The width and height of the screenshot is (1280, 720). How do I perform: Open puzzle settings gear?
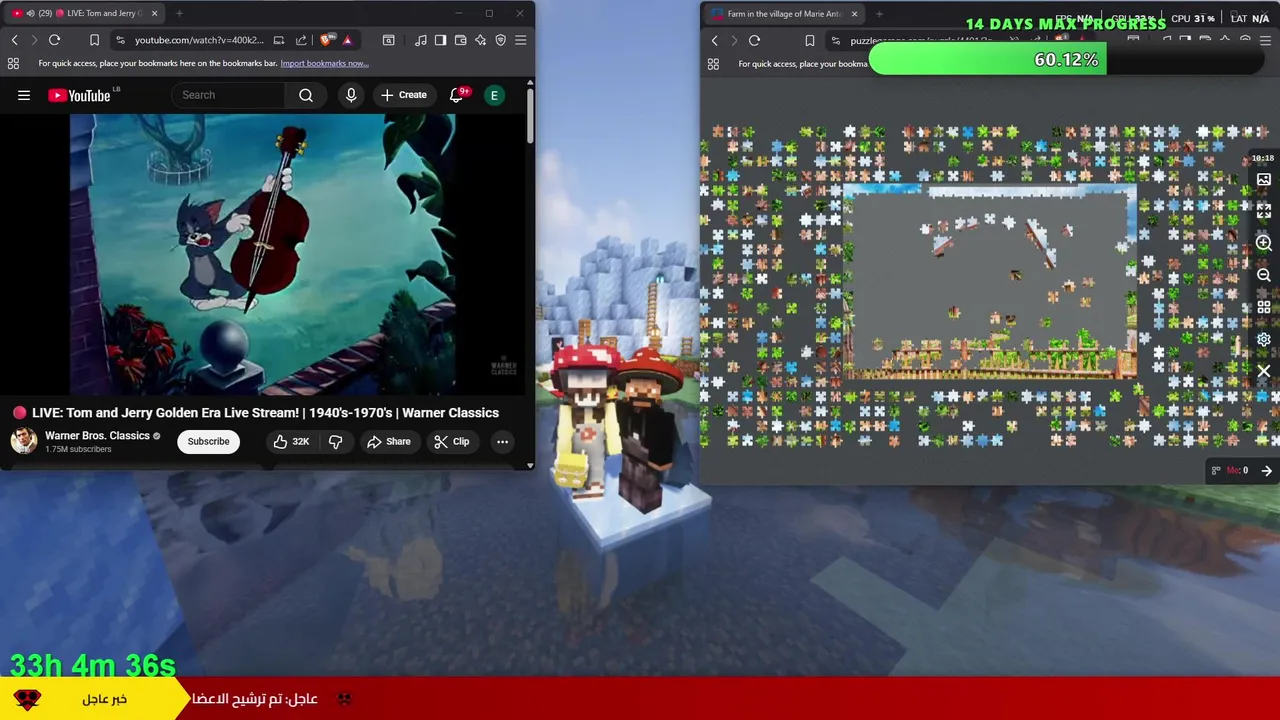coord(1264,339)
